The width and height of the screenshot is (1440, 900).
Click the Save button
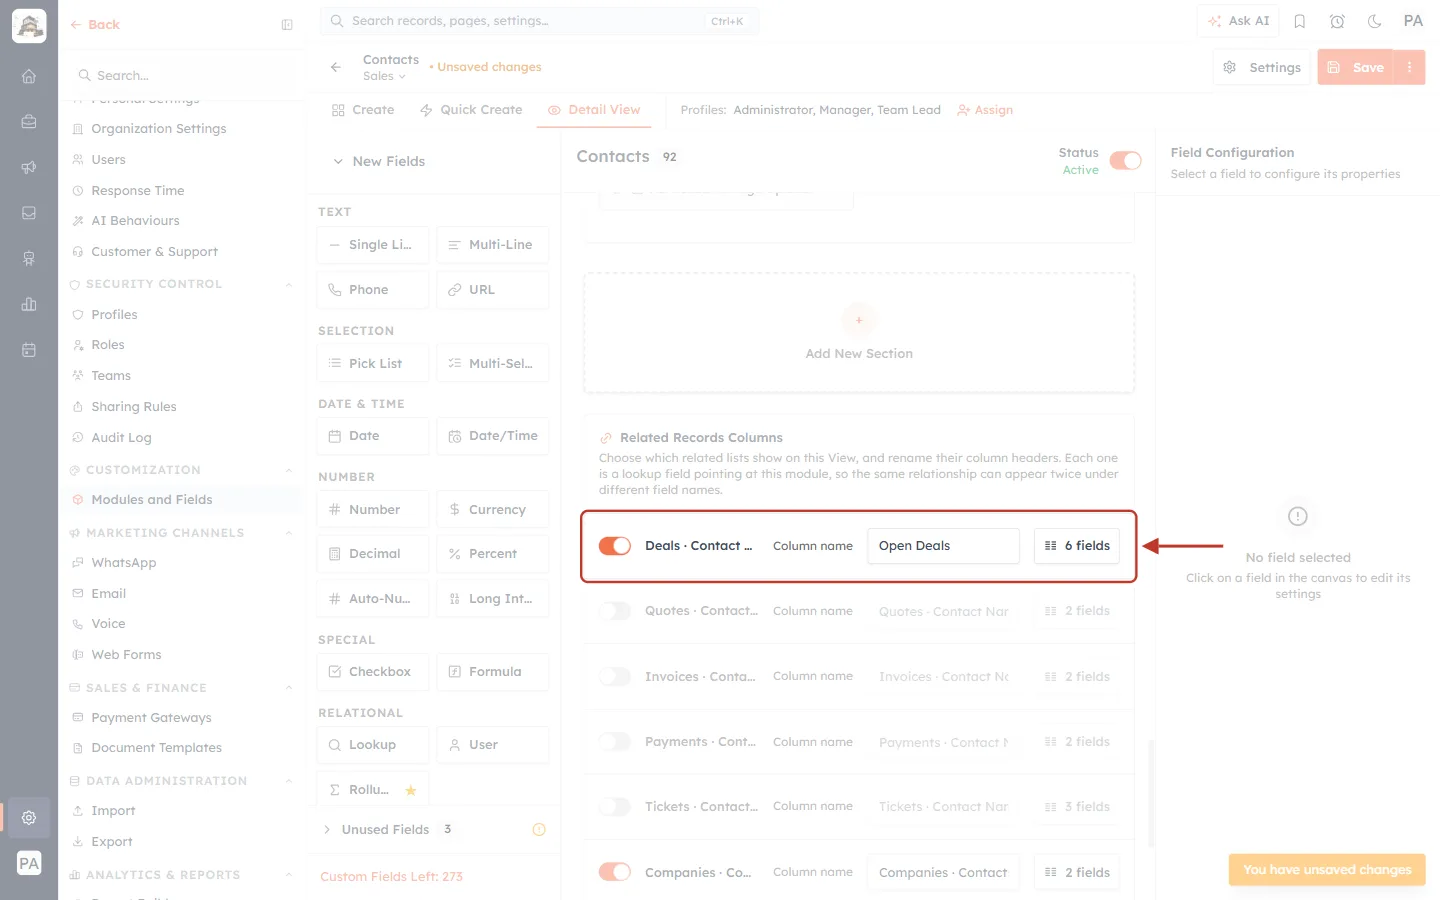click(x=1356, y=67)
